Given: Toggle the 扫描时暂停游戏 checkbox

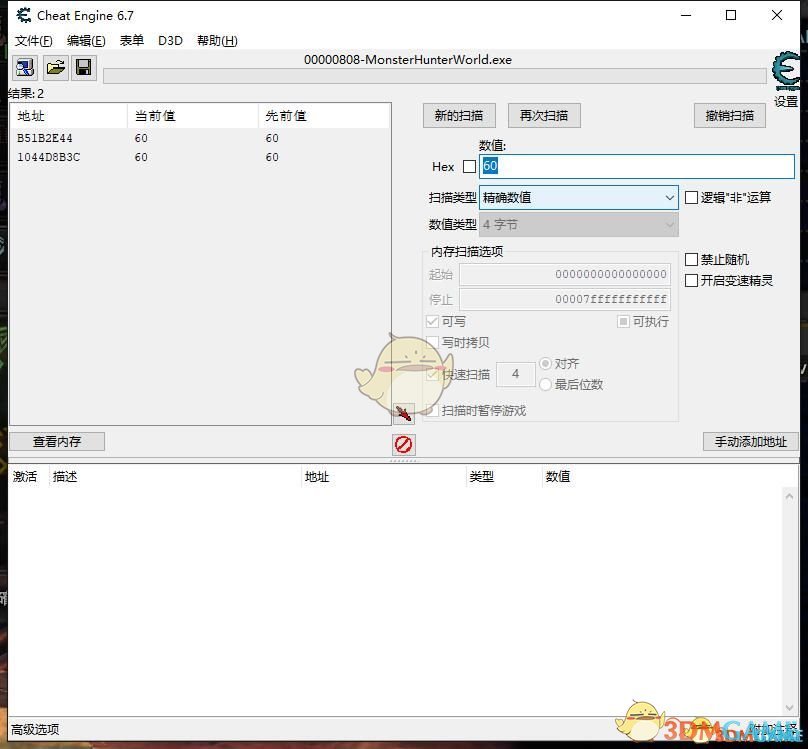Looking at the screenshot, I should (432, 411).
